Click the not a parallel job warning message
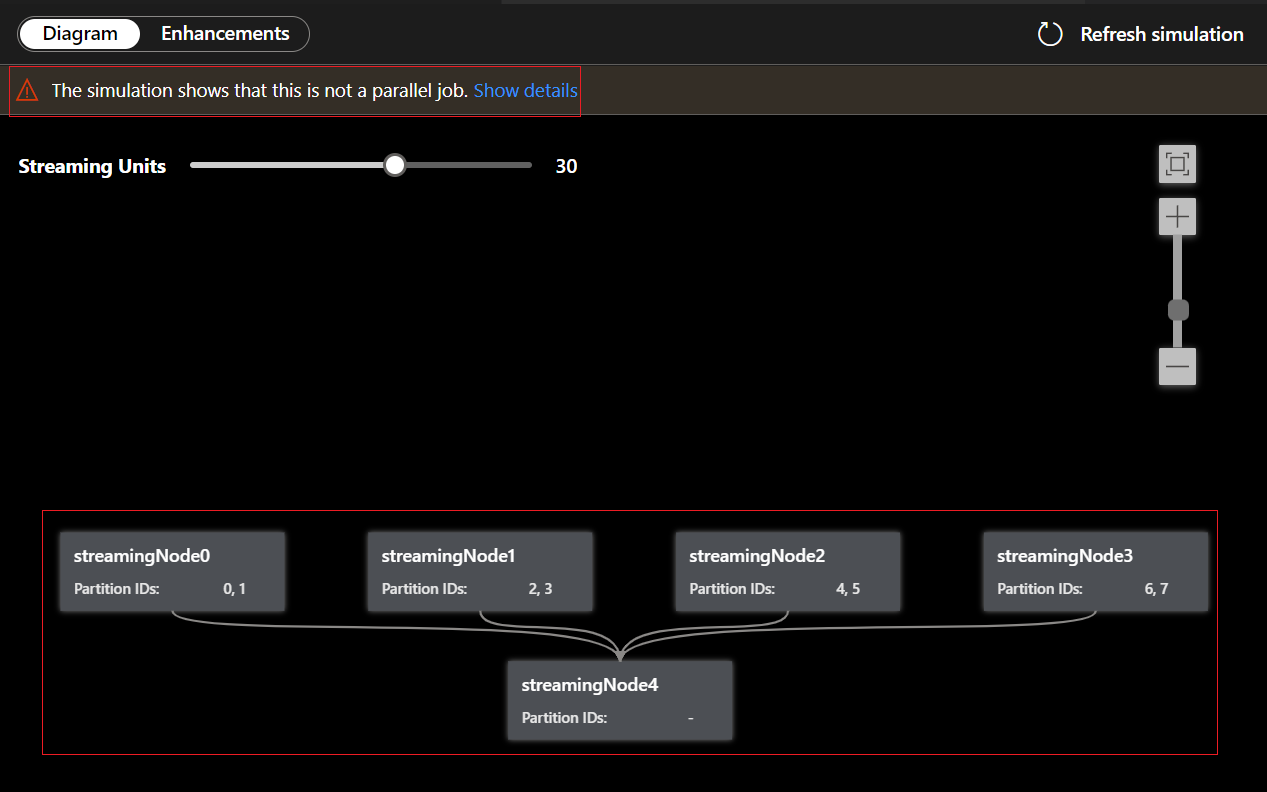1267x792 pixels. (x=259, y=90)
